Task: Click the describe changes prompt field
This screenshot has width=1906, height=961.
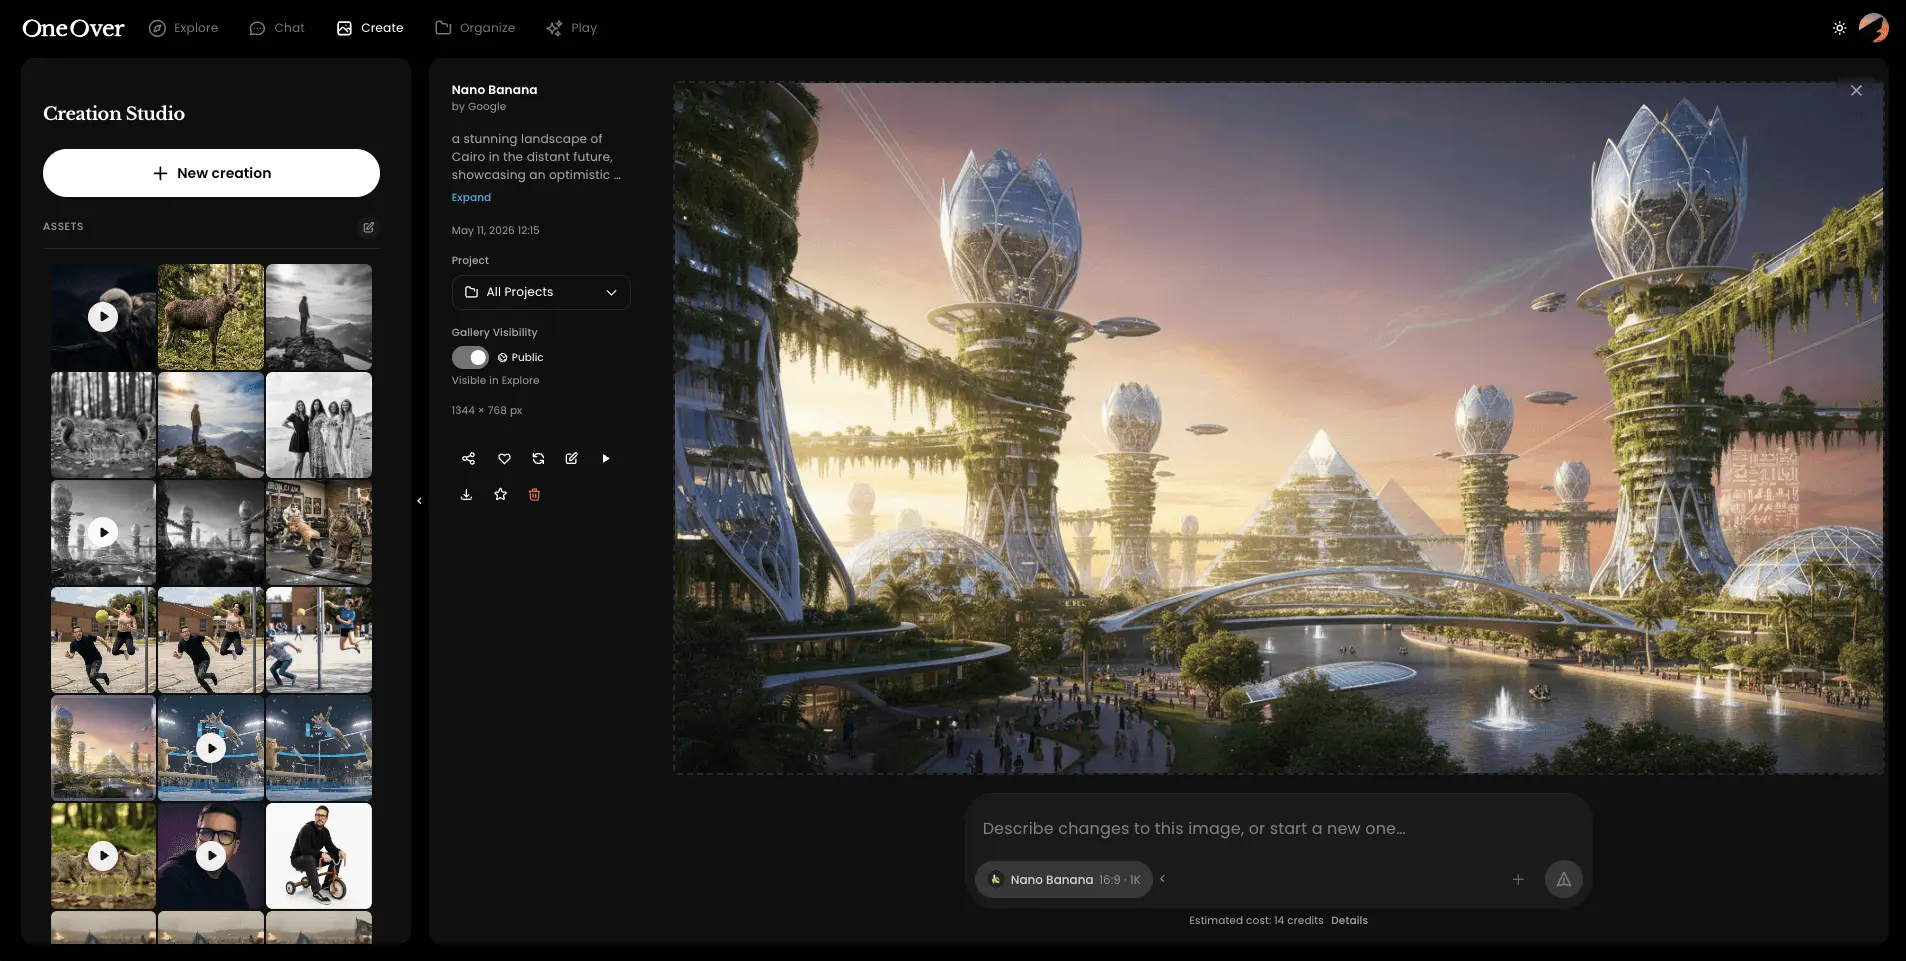Action: (x=1278, y=829)
